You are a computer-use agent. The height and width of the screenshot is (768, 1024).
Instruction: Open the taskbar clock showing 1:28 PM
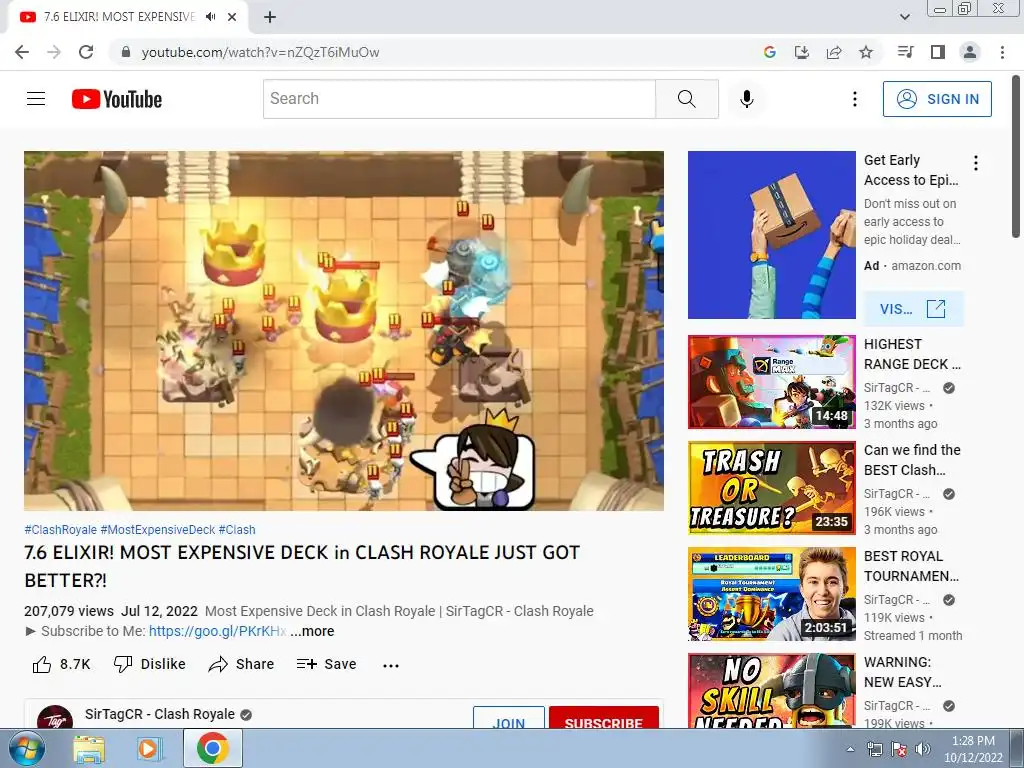[973, 749]
